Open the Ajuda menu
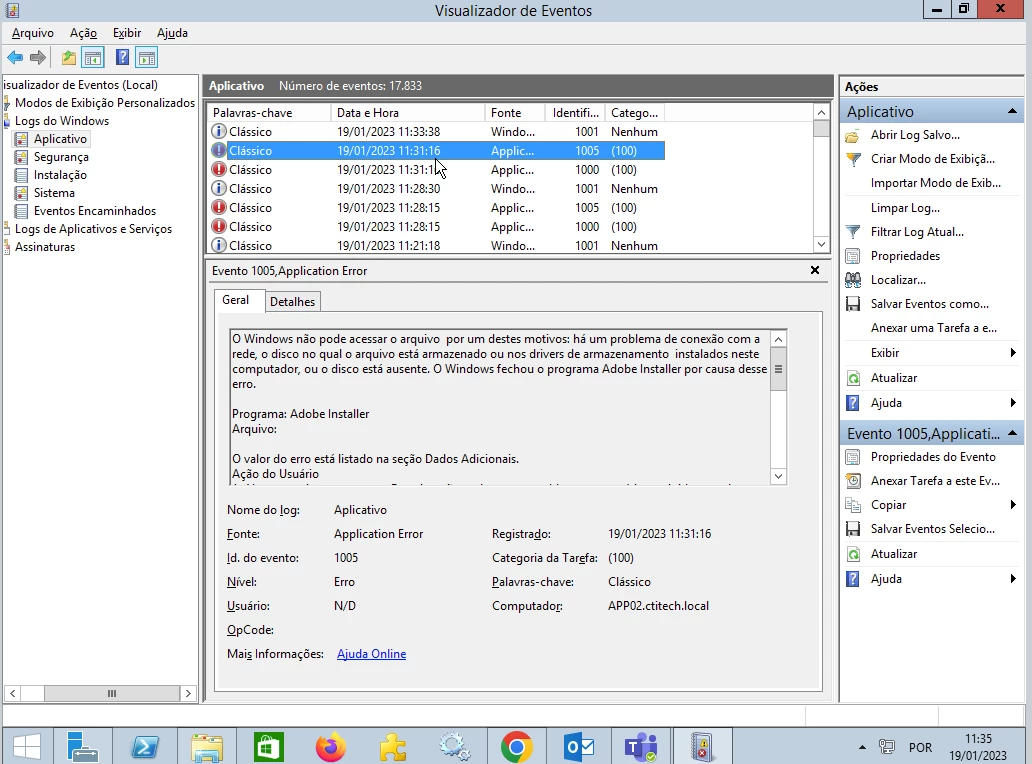This screenshot has width=1032, height=764. [172, 33]
